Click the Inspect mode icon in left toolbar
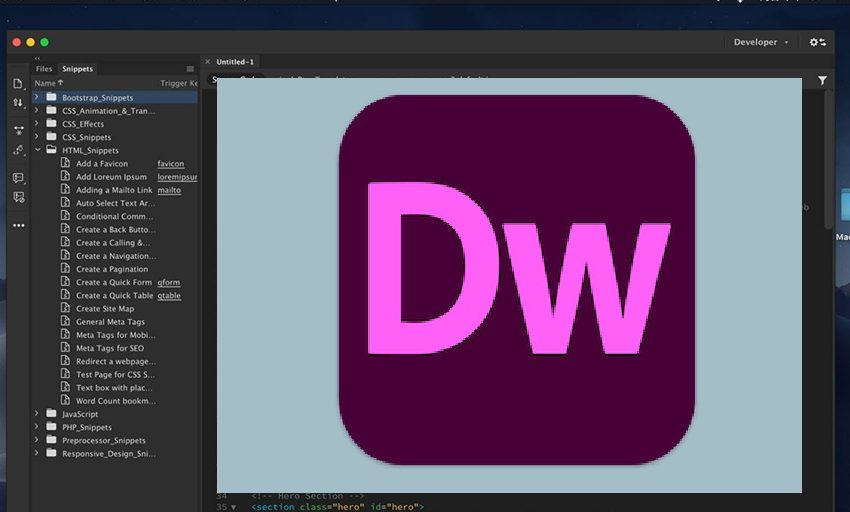 point(18,150)
